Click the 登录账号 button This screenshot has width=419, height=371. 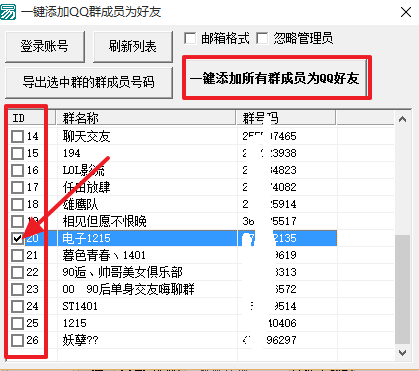[45, 46]
